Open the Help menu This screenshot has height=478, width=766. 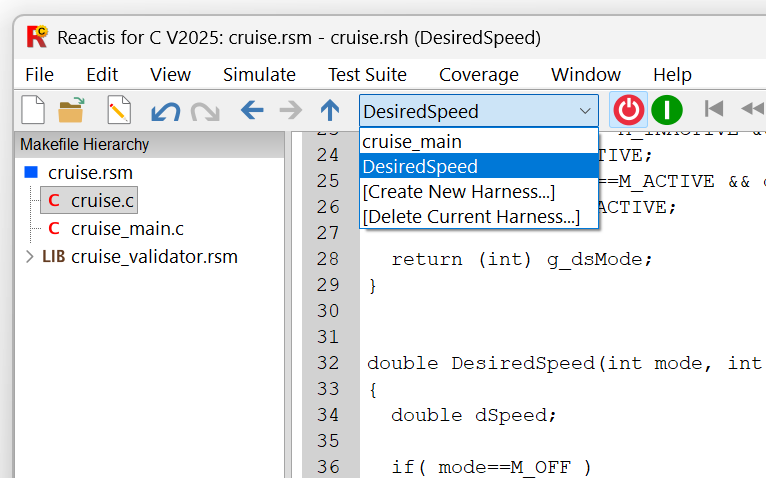click(672, 75)
